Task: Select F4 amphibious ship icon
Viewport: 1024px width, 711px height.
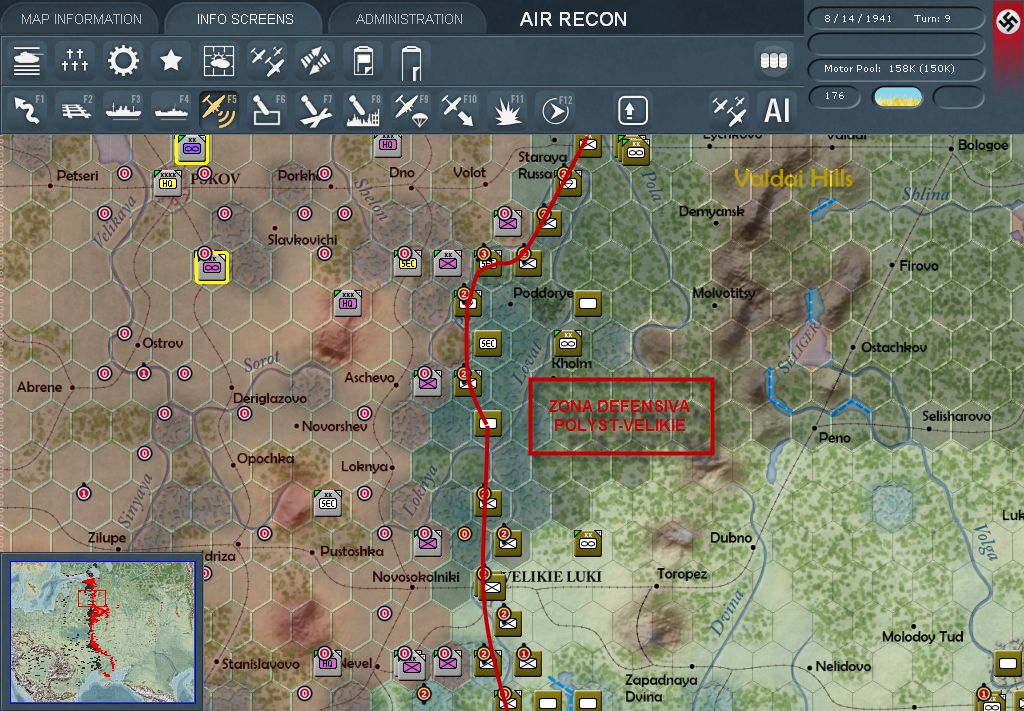Action: tap(171, 109)
